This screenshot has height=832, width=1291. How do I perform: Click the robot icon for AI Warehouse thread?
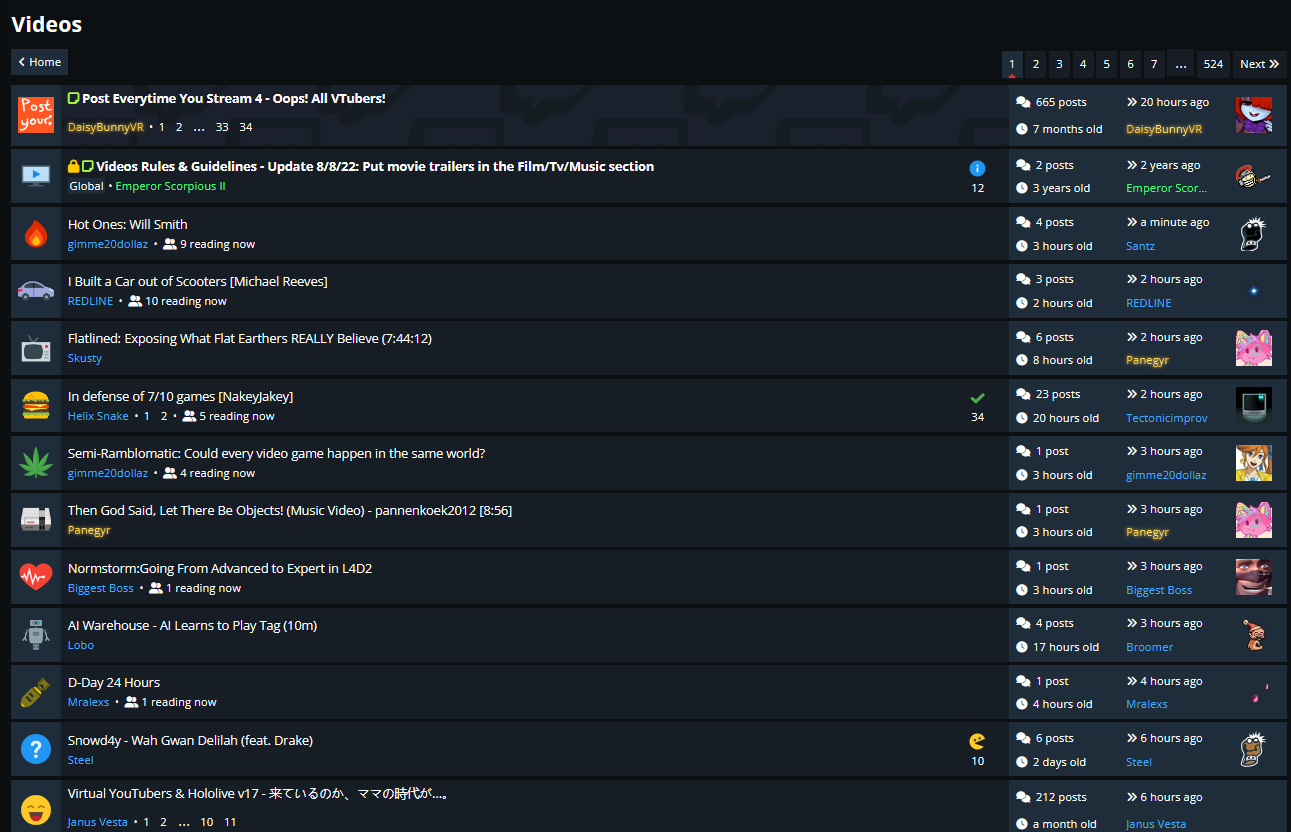pyautogui.click(x=36, y=635)
